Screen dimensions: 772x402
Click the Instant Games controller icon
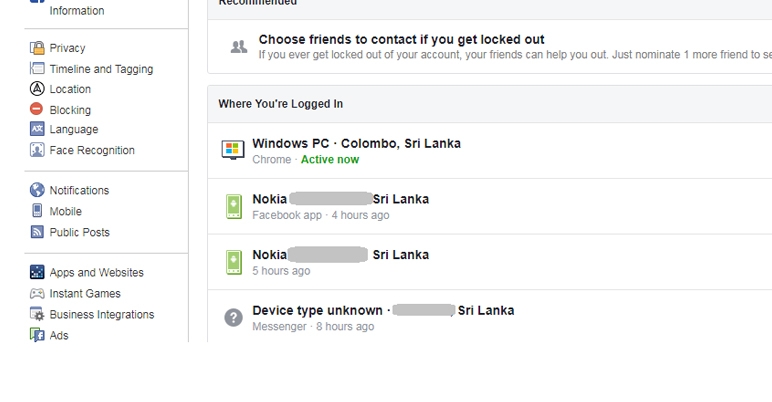pos(37,294)
